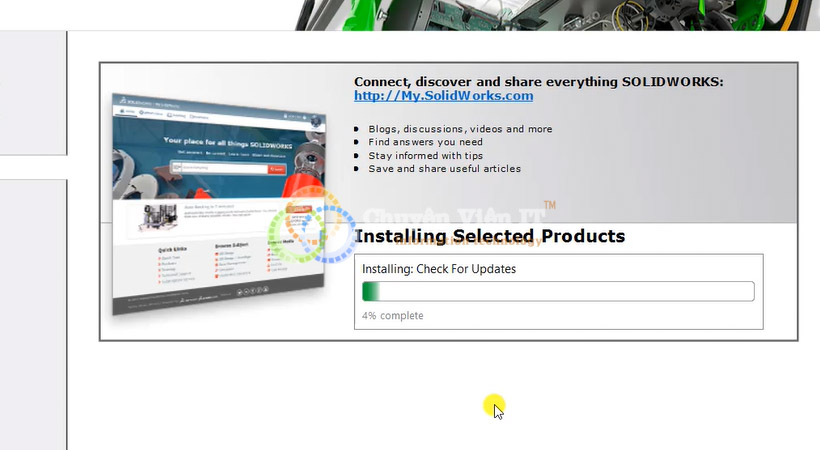This screenshot has width=820, height=450.
Task: Click the red search button in preview
Action: pyautogui.click(x=277, y=170)
